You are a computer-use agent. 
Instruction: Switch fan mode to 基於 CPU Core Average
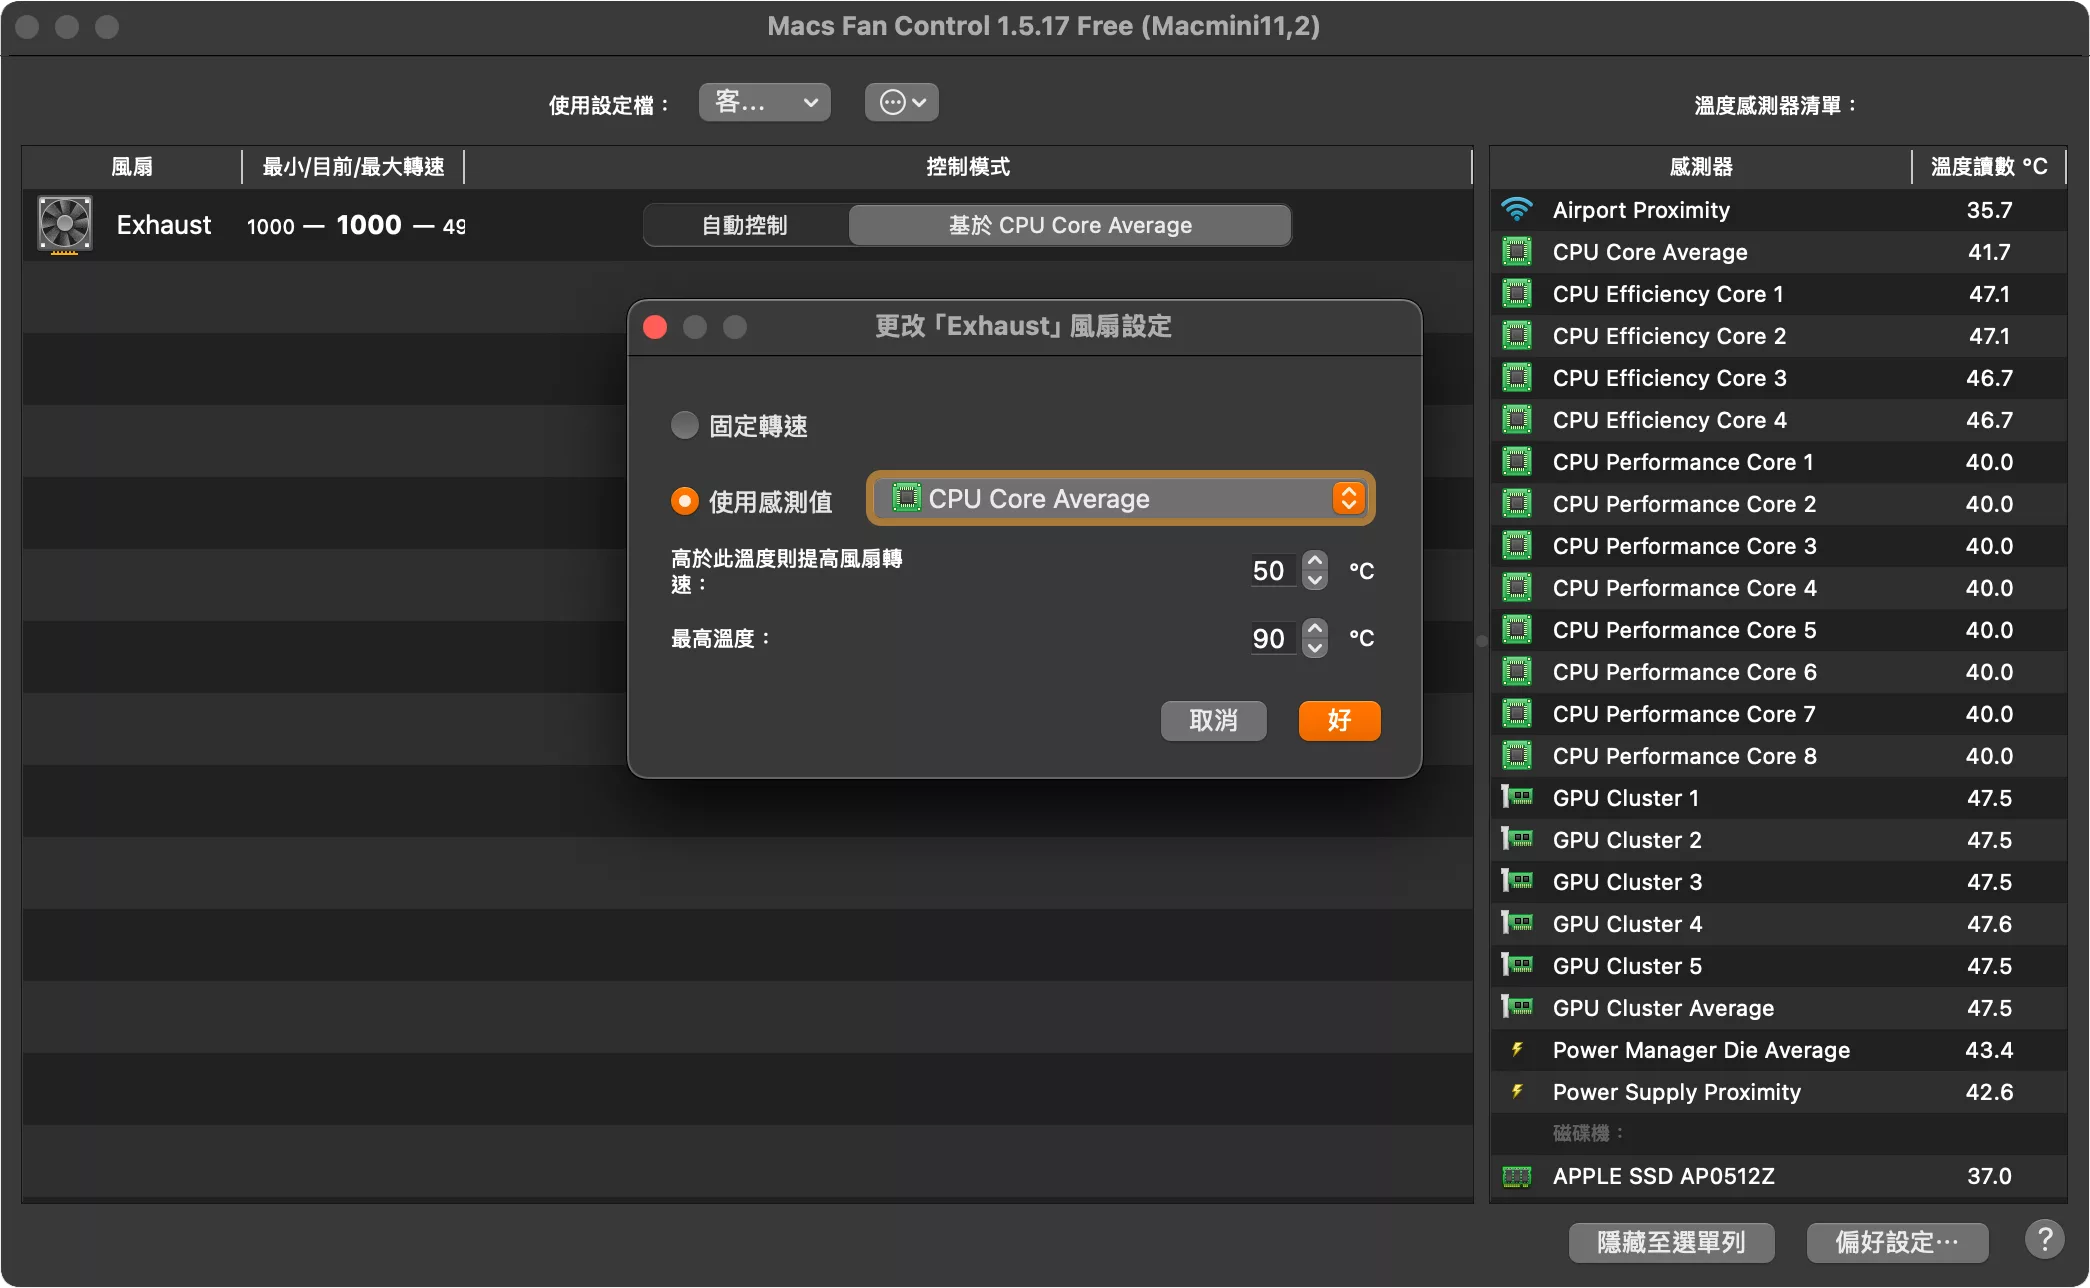pyautogui.click(x=1070, y=225)
